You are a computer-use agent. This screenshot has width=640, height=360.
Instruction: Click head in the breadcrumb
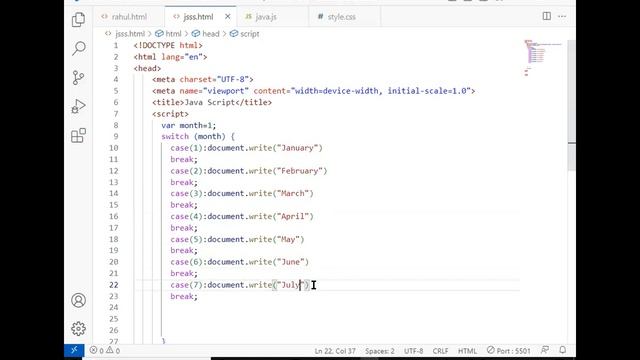(211, 34)
